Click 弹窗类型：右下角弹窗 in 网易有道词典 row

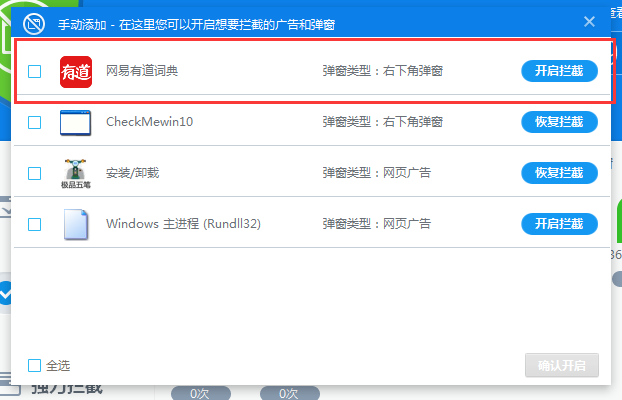[x=383, y=71]
